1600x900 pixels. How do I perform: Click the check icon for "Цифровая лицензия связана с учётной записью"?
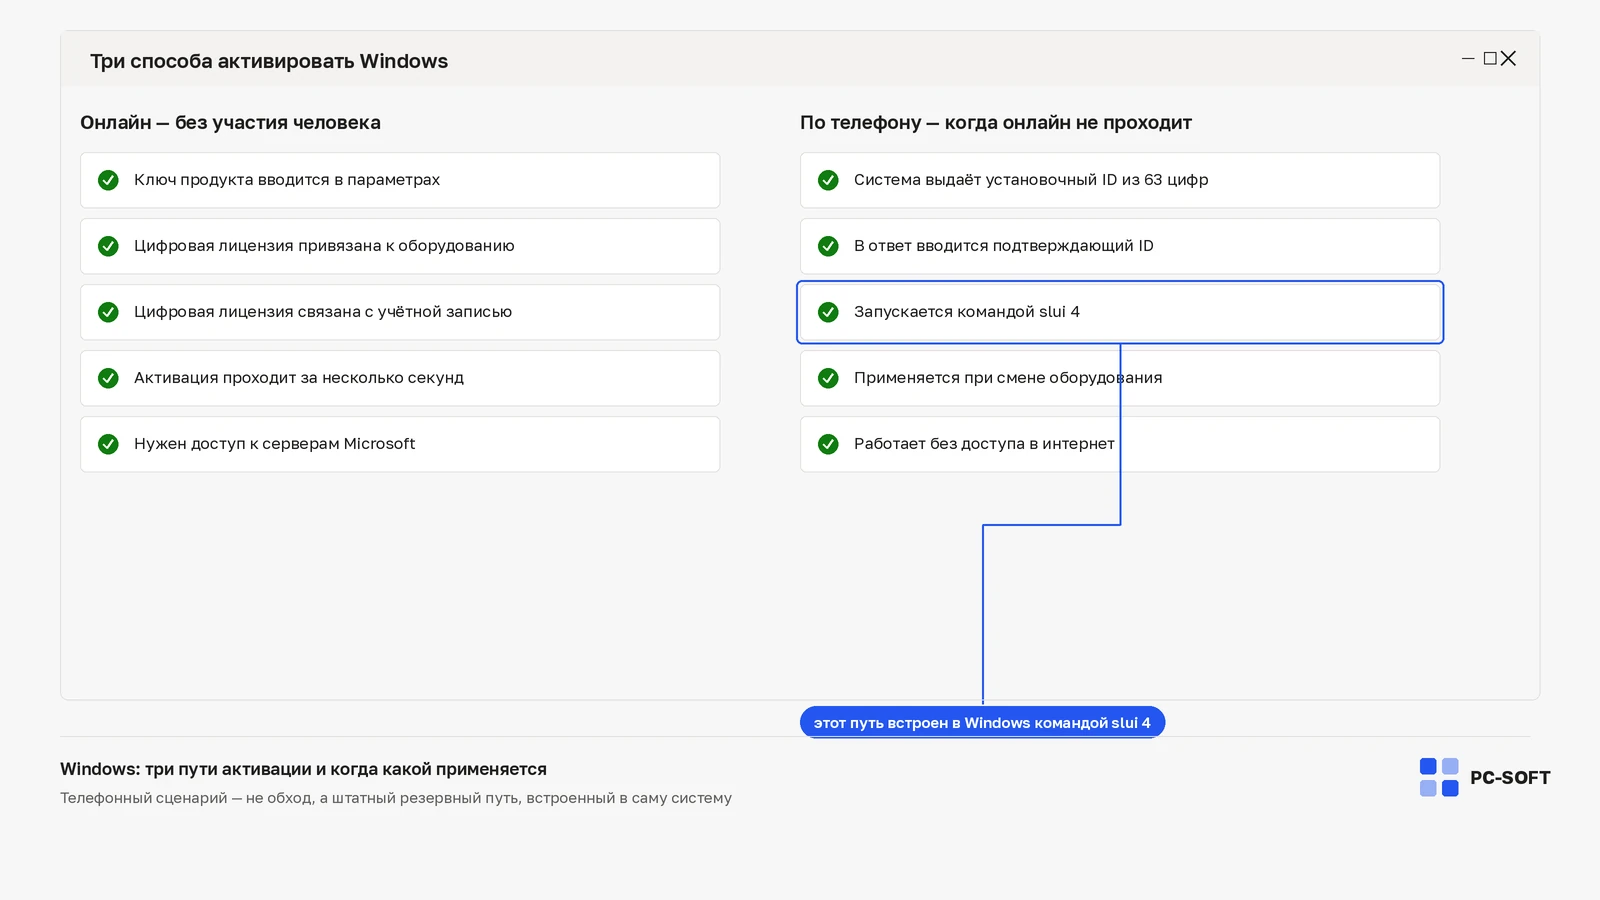click(x=108, y=312)
